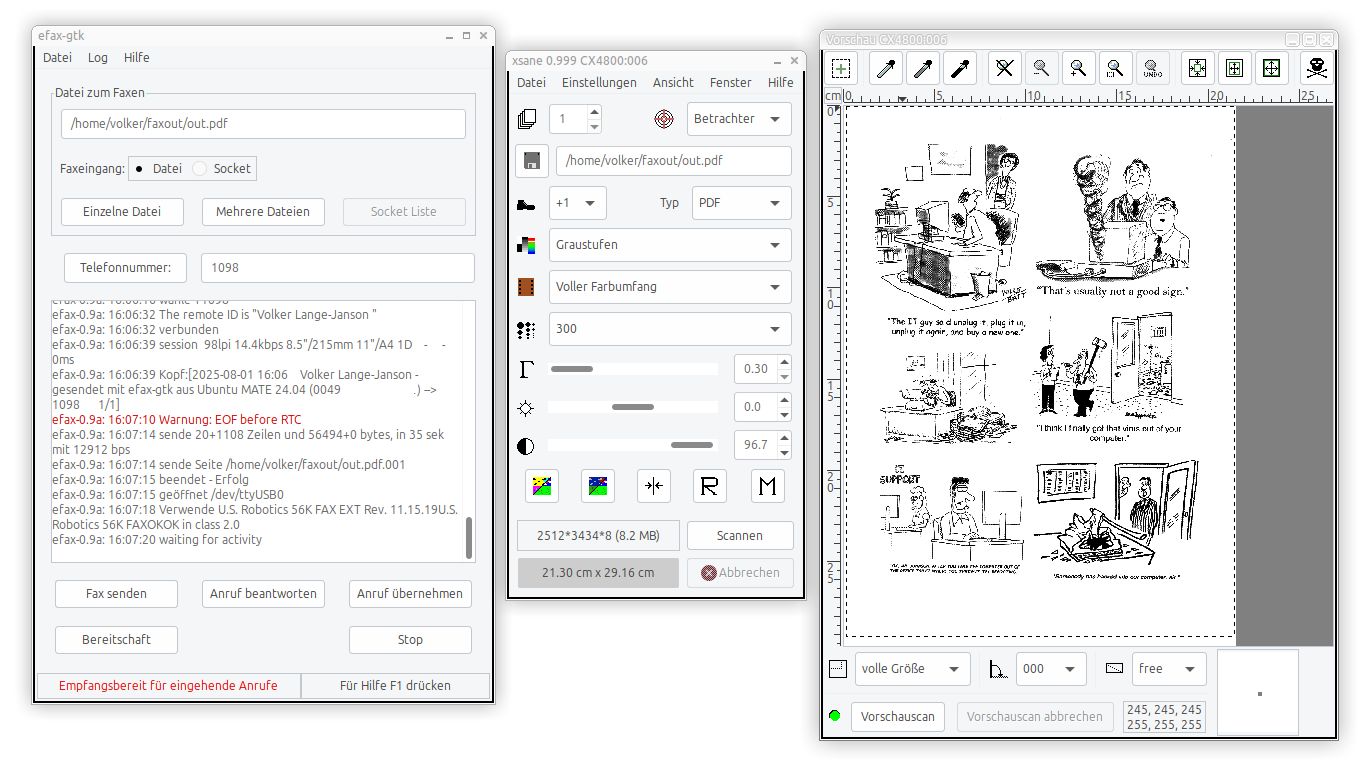
Task: Open the 'Voller Farbumfang' dropdown
Action: pyautogui.click(x=670, y=287)
